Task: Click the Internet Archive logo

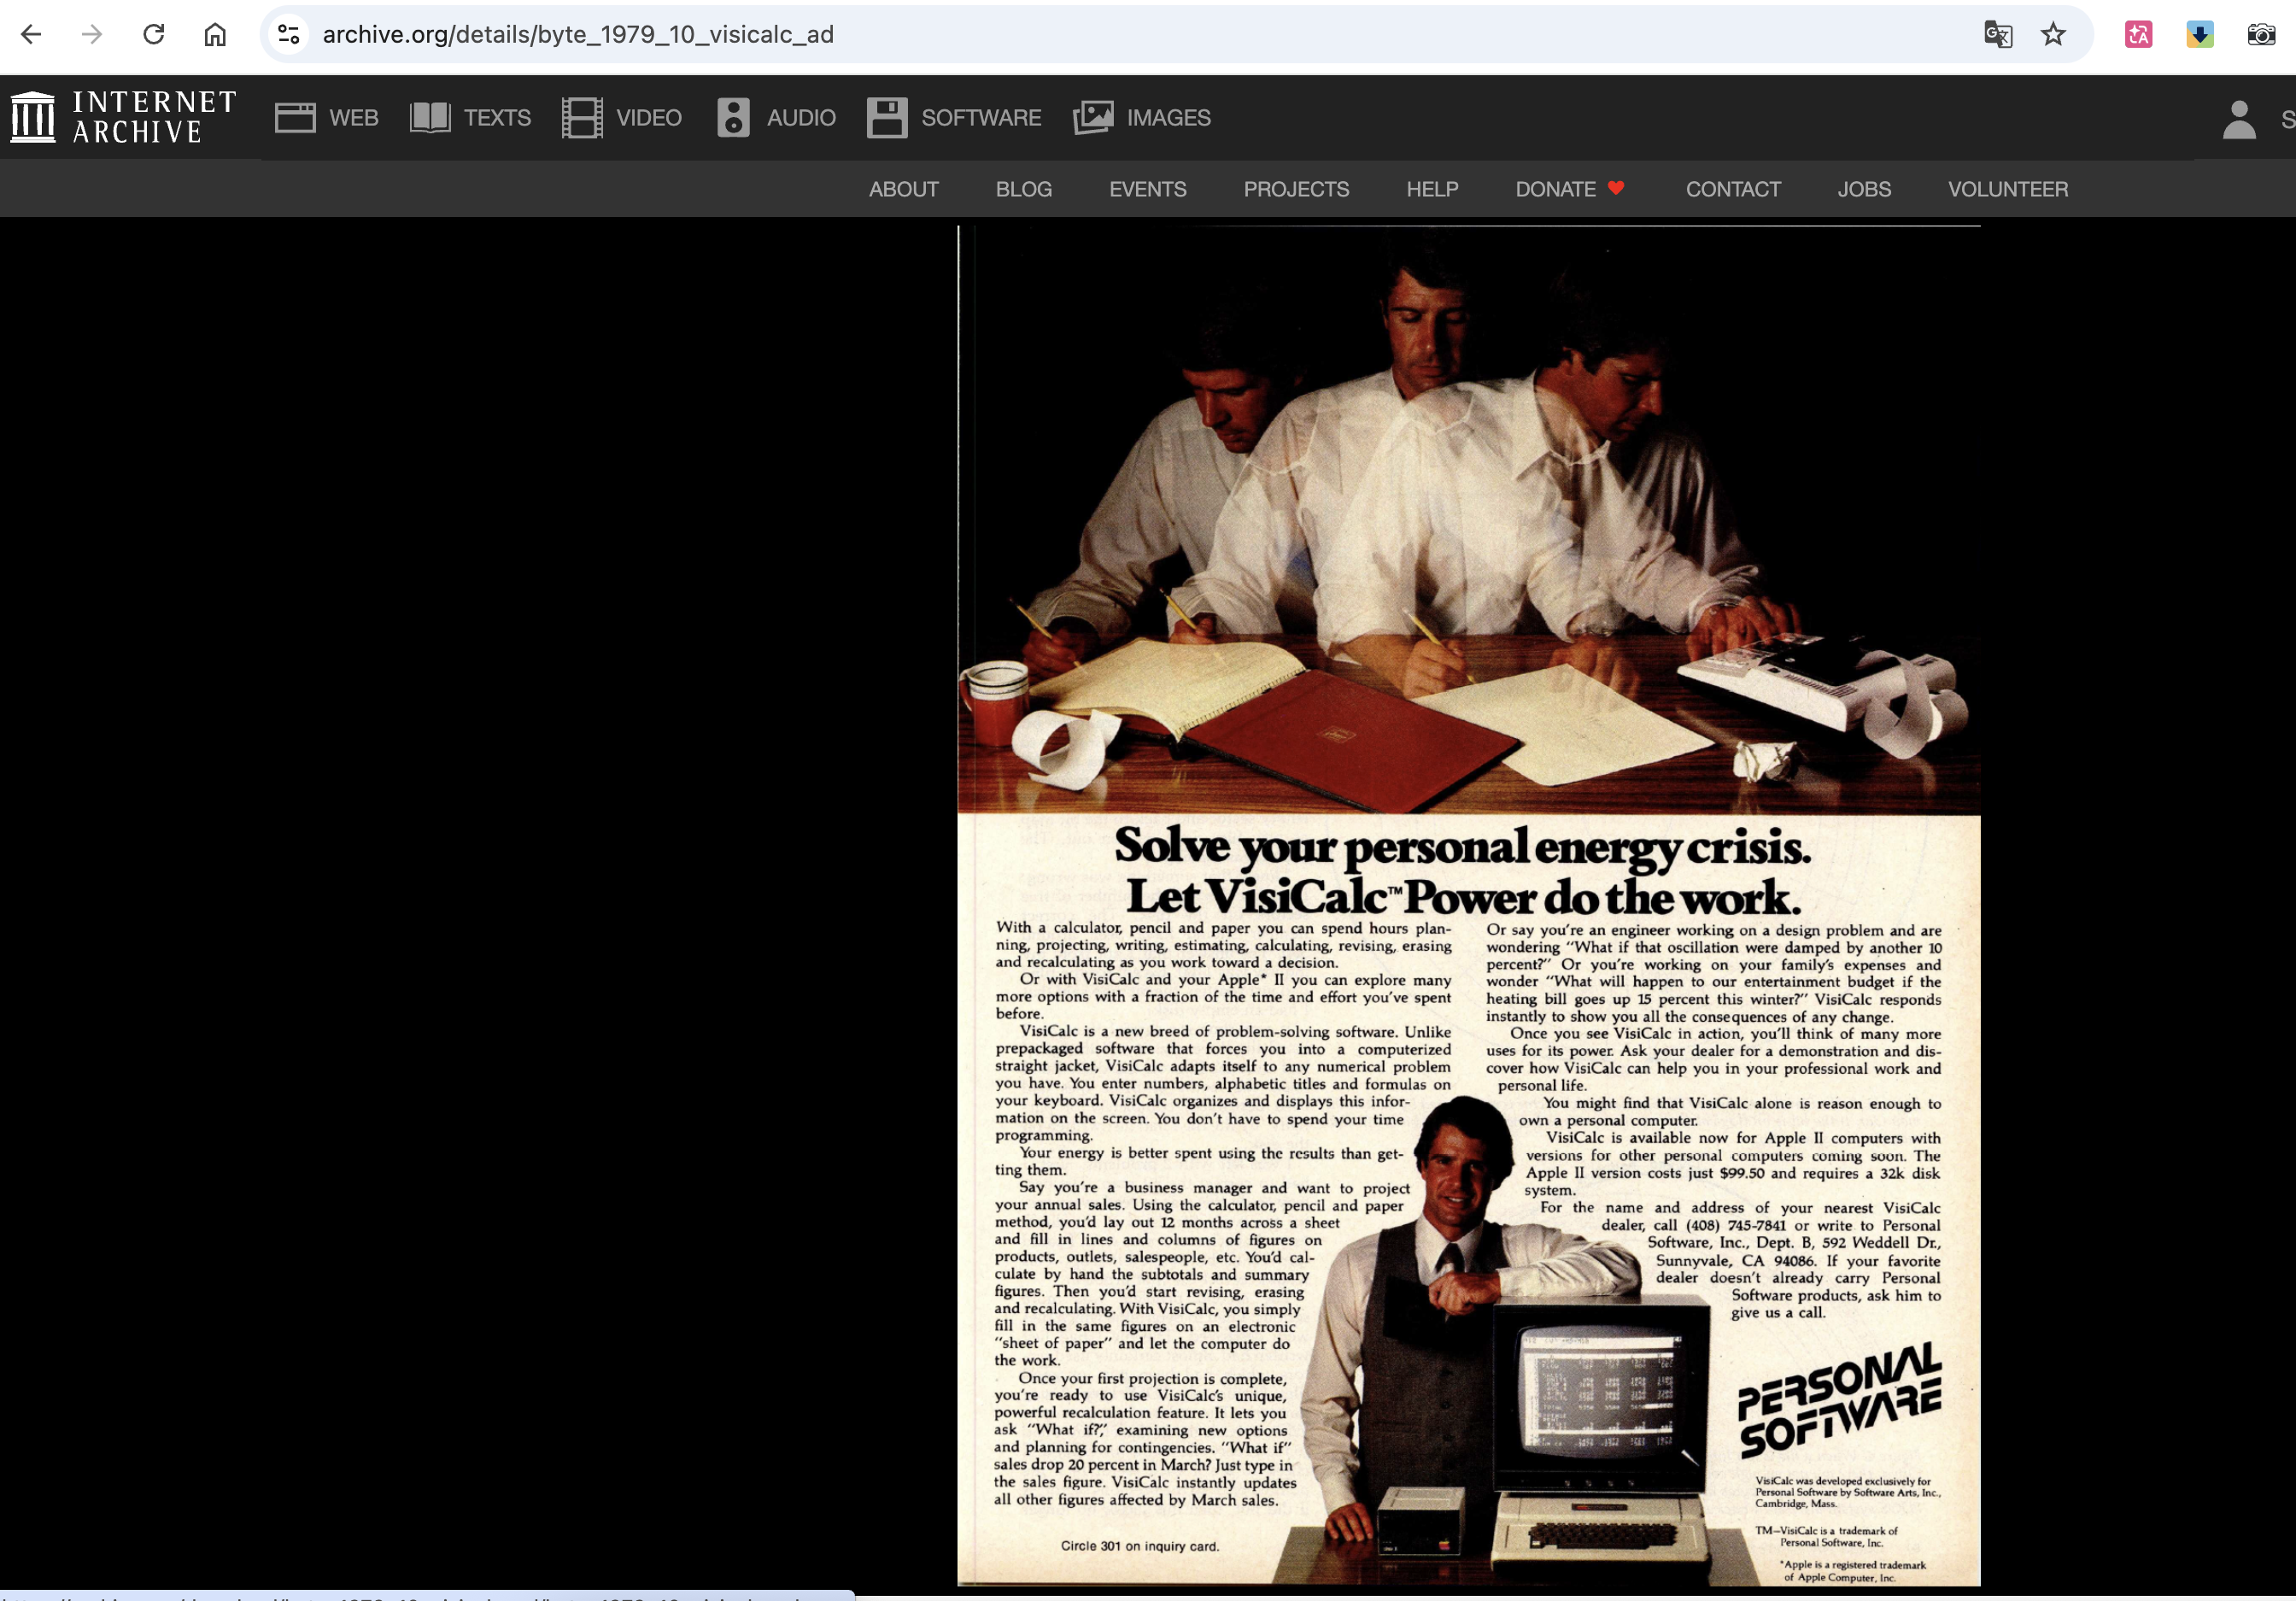Action: click(x=124, y=117)
